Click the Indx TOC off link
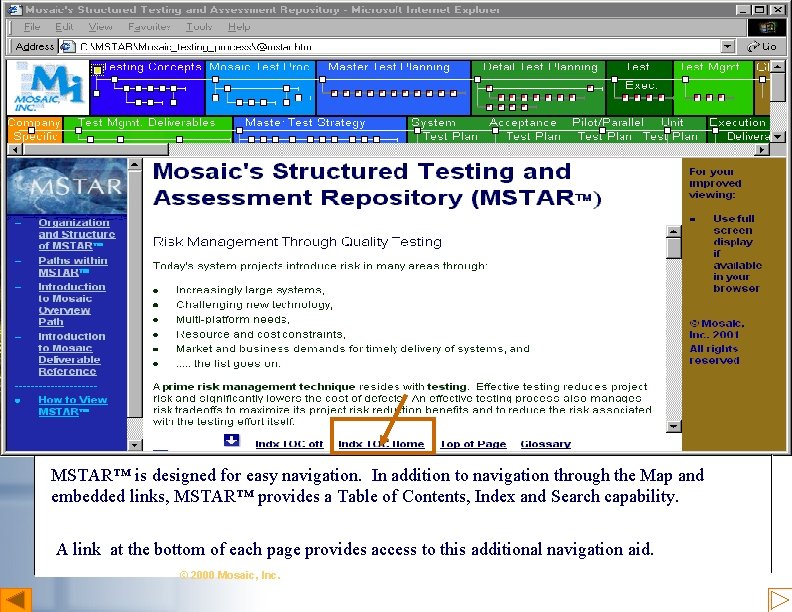The image size is (792, 612). pyautogui.click(x=289, y=444)
